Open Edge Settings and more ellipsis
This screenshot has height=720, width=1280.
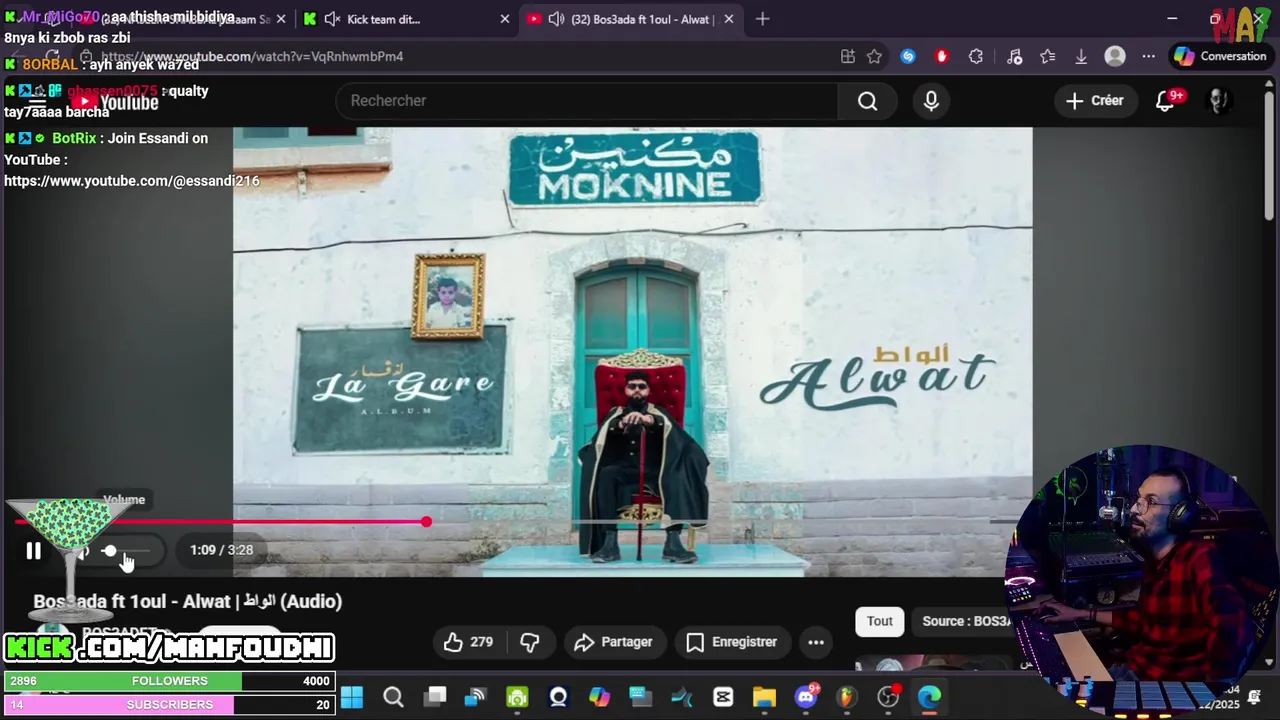(x=1149, y=57)
